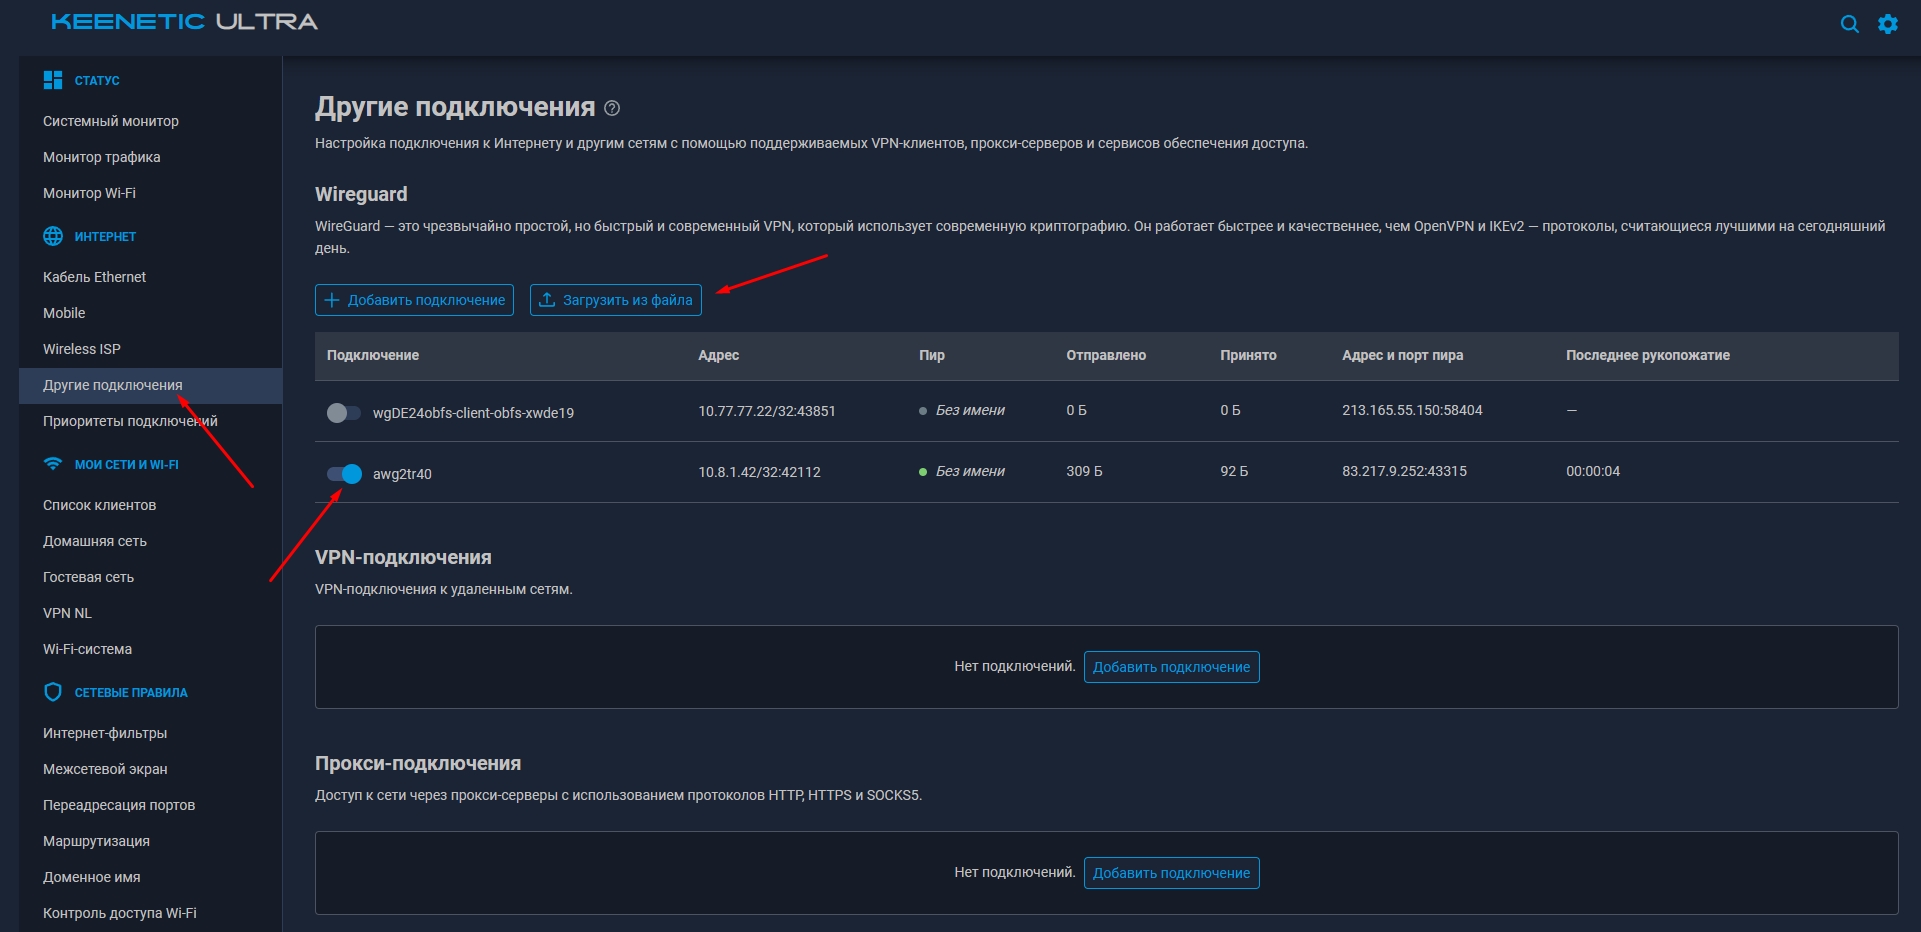The width and height of the screenshot is (1921, 932).
Task: Open Межсетевой экран settings
Action: (105, 769)
